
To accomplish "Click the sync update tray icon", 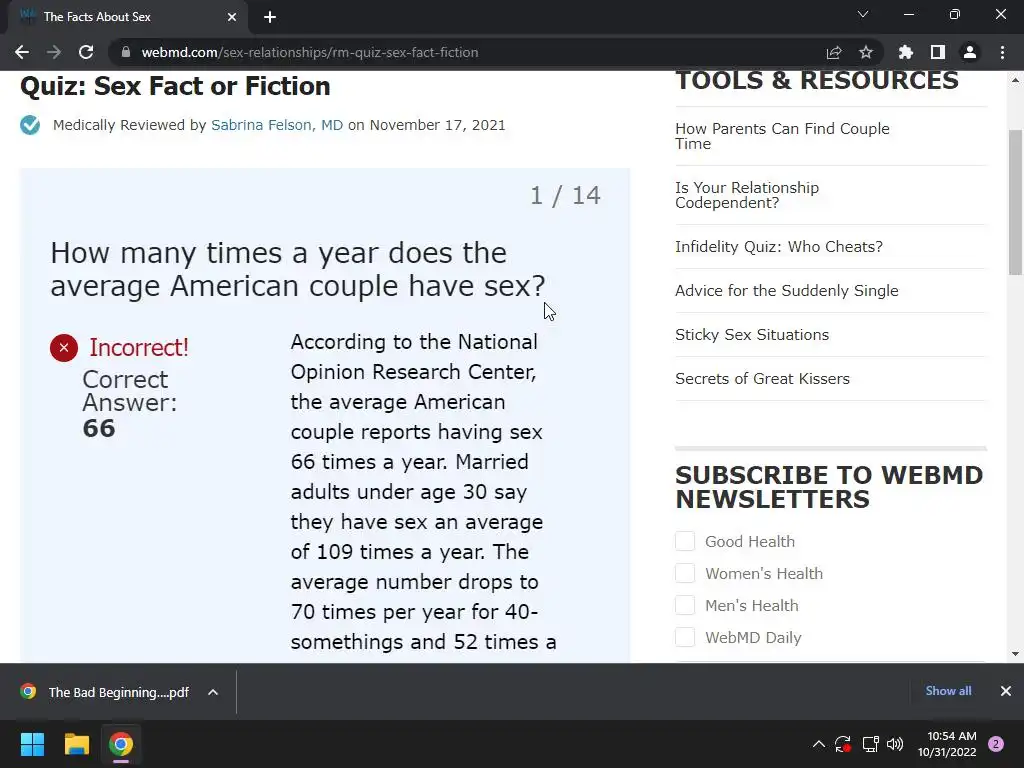I will click(842, 744).
